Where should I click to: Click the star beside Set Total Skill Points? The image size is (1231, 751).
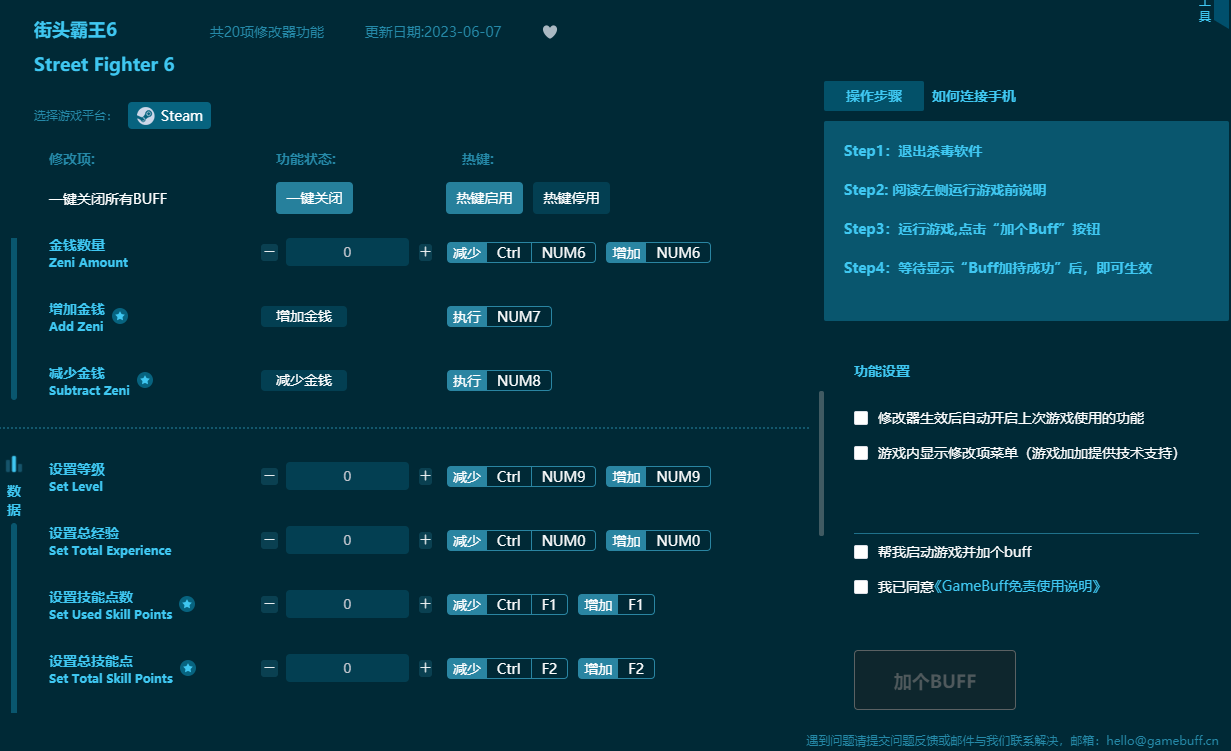point(188,668)
